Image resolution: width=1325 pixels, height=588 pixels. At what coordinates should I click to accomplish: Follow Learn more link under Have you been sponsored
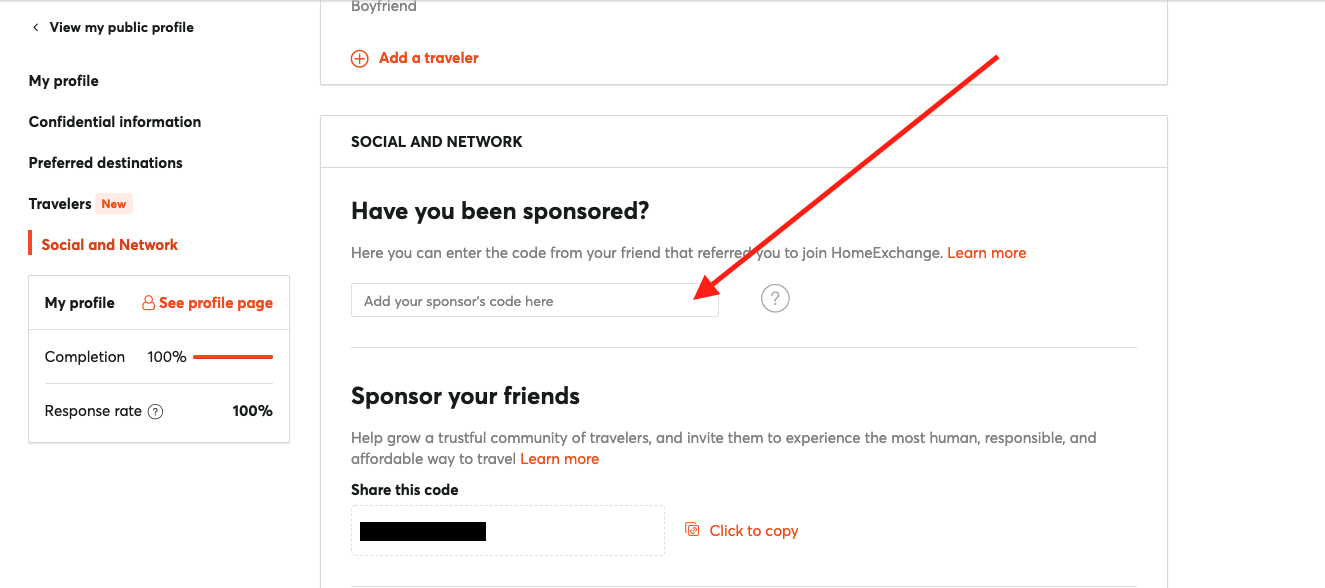coord(987,253)
